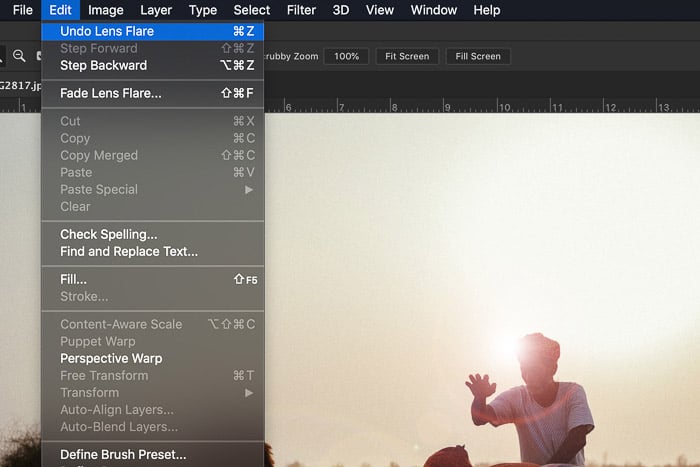Click the Puppet Warp entry
The image size is (700, 467).
[152, 342]
